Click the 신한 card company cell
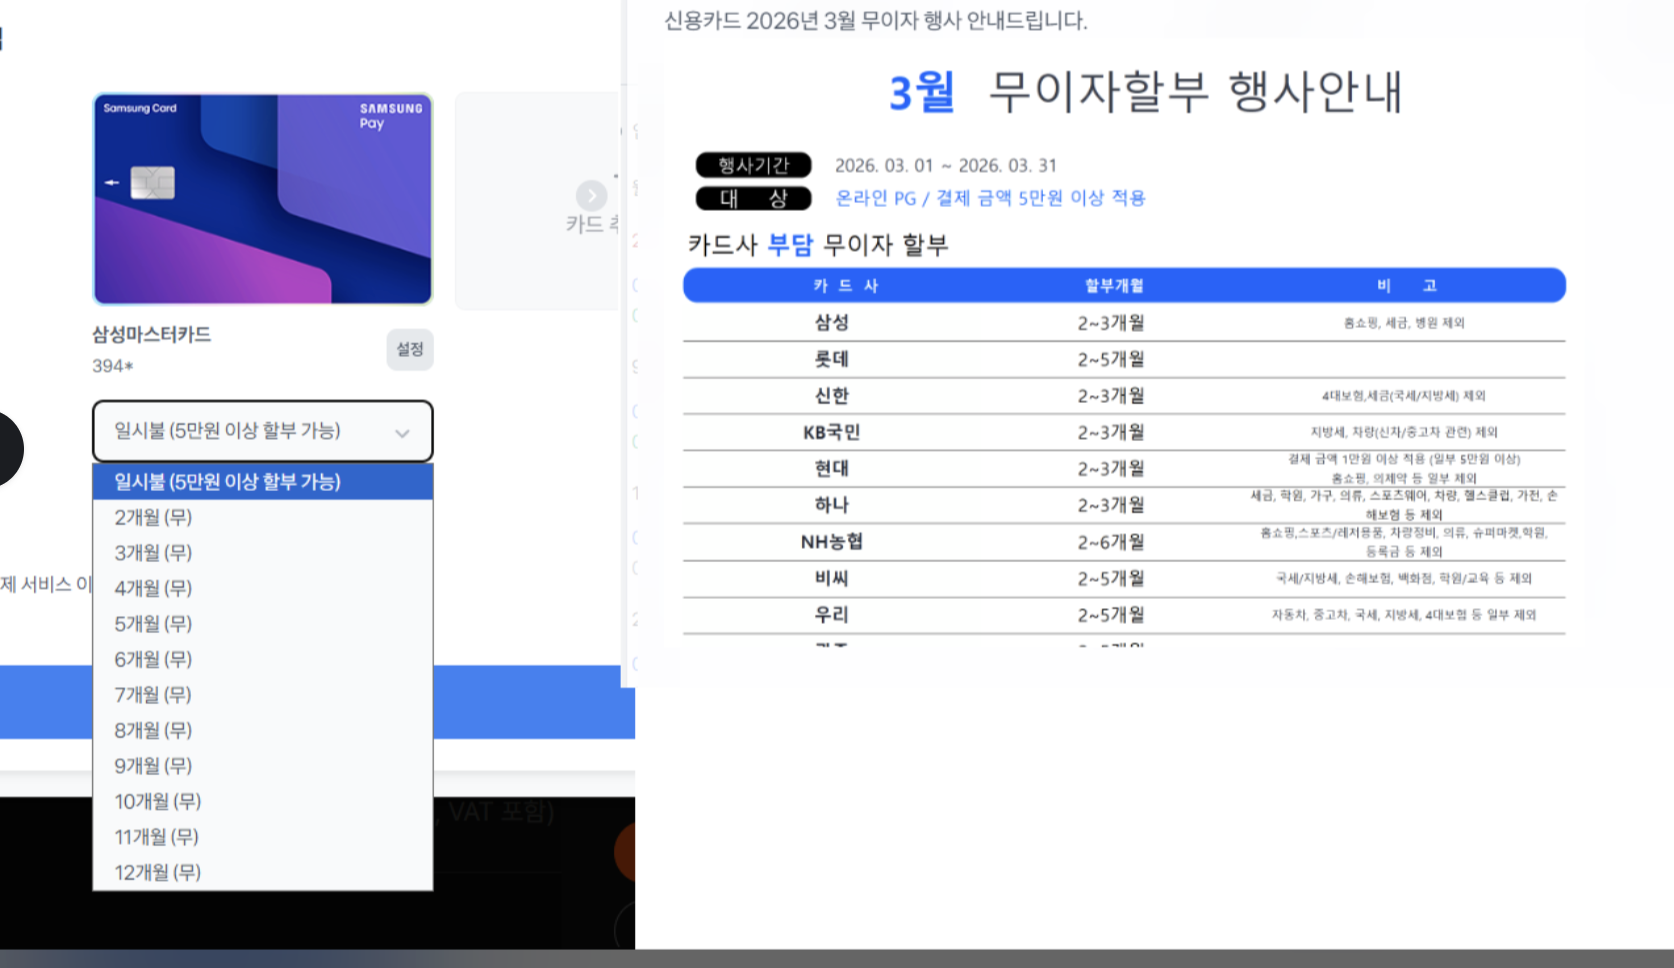This screenshot has width=1674, height=968. point(832,396)
